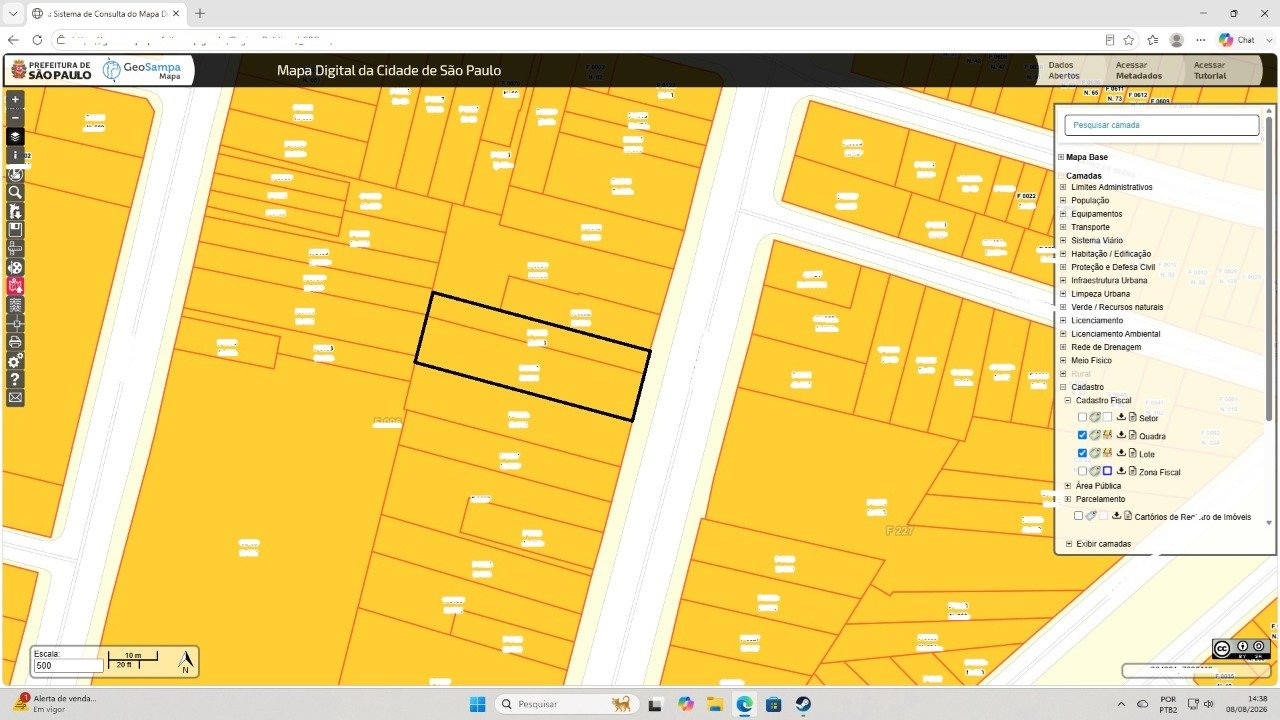The height and width of the screenshot is (720, 1280).
Task: Open the envelope contact tool
Action: [x=15, y=398]
